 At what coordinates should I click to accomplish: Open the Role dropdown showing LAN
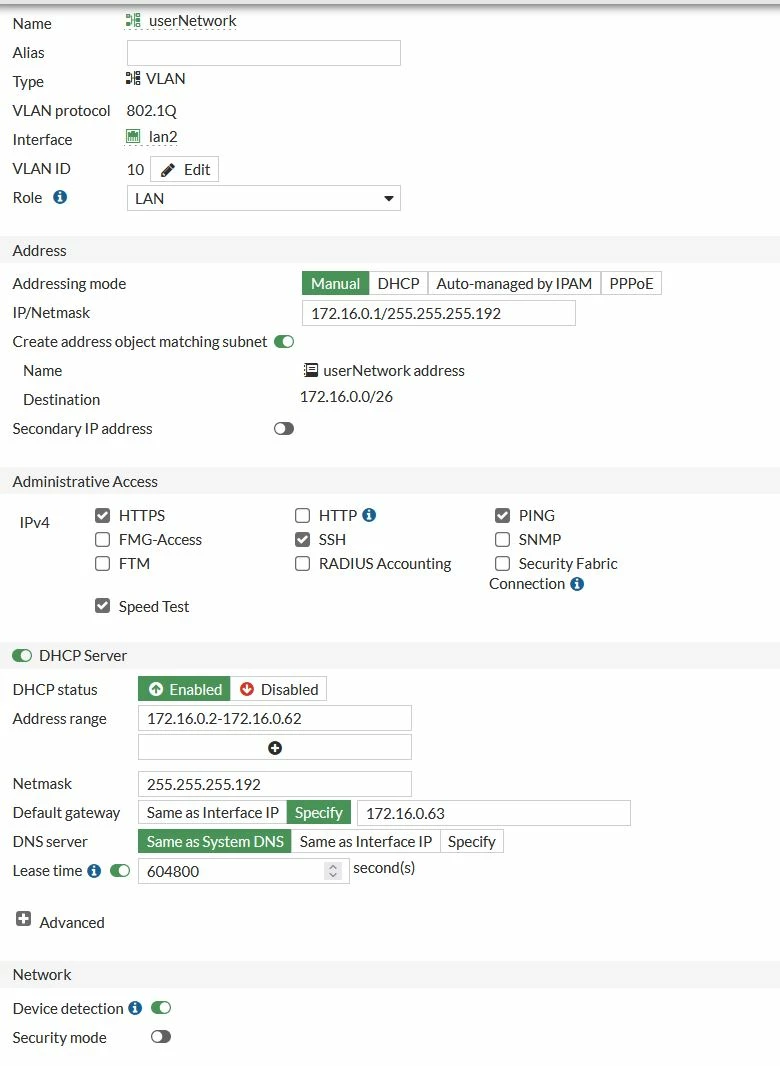point(264,199)
